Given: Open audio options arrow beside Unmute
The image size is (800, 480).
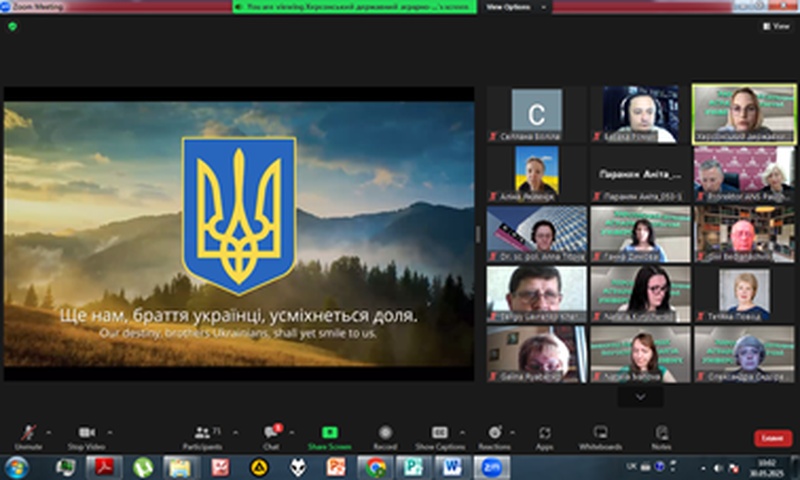Looking at the screenshot, I should (48, 433).
